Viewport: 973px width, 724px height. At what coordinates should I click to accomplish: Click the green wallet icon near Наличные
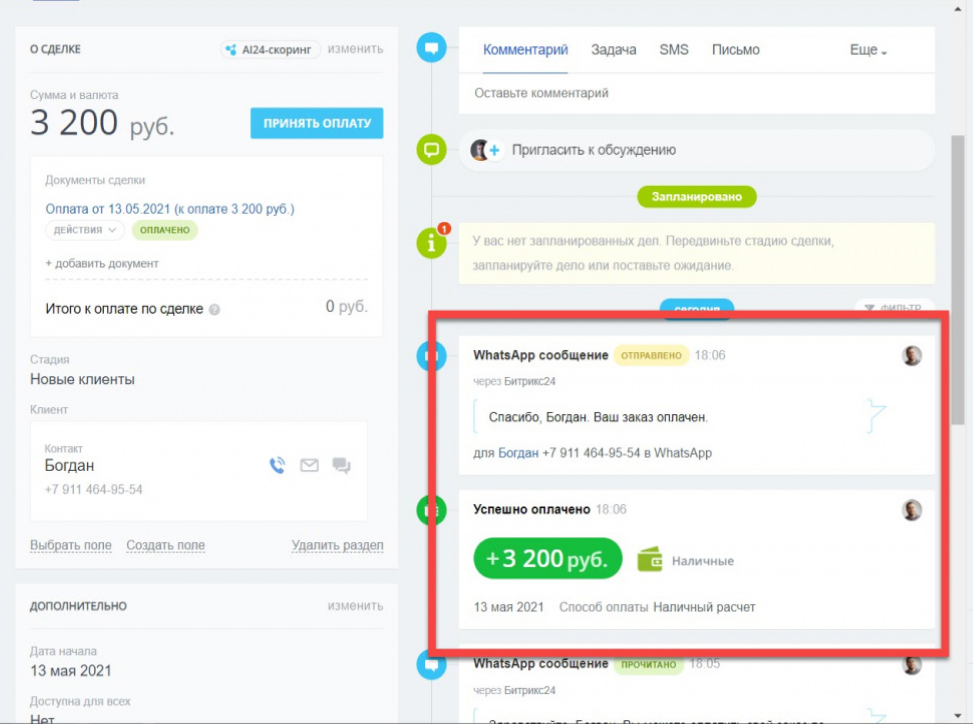click(650, 560)
